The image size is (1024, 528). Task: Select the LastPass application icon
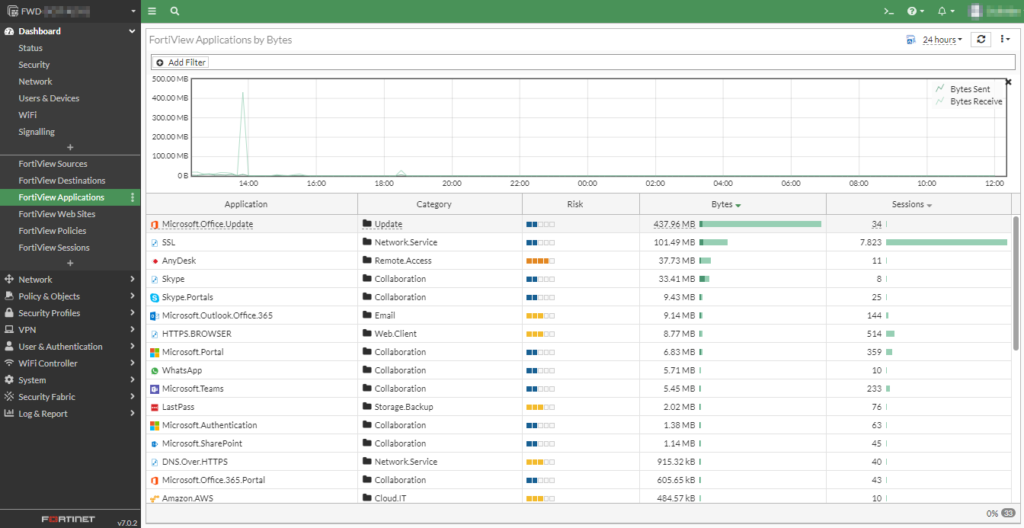[x=155, y=407]
